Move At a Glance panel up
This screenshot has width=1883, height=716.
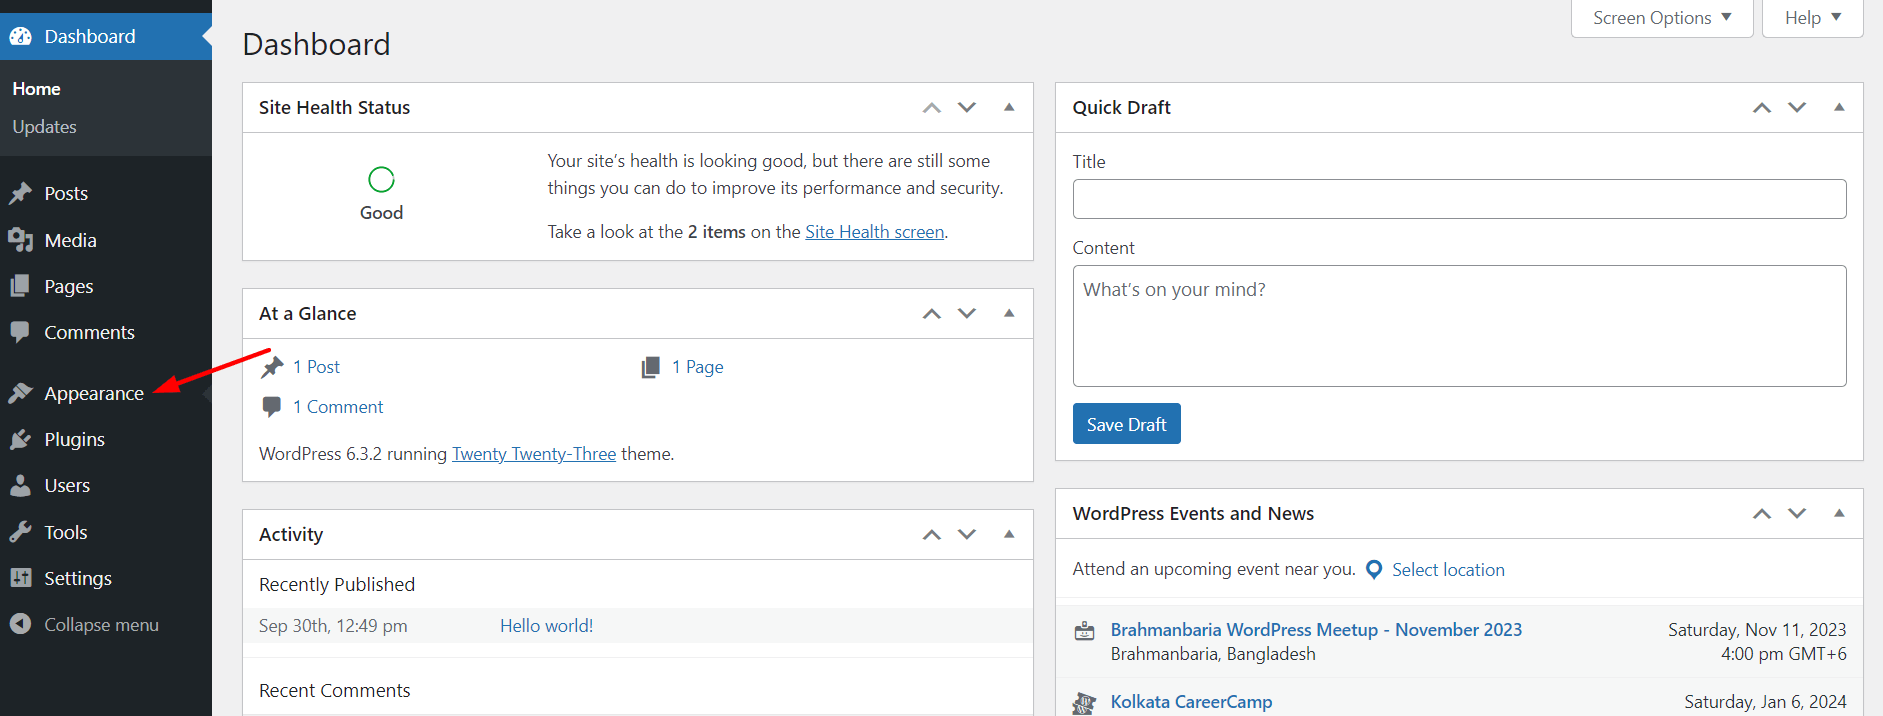[932, 313]
